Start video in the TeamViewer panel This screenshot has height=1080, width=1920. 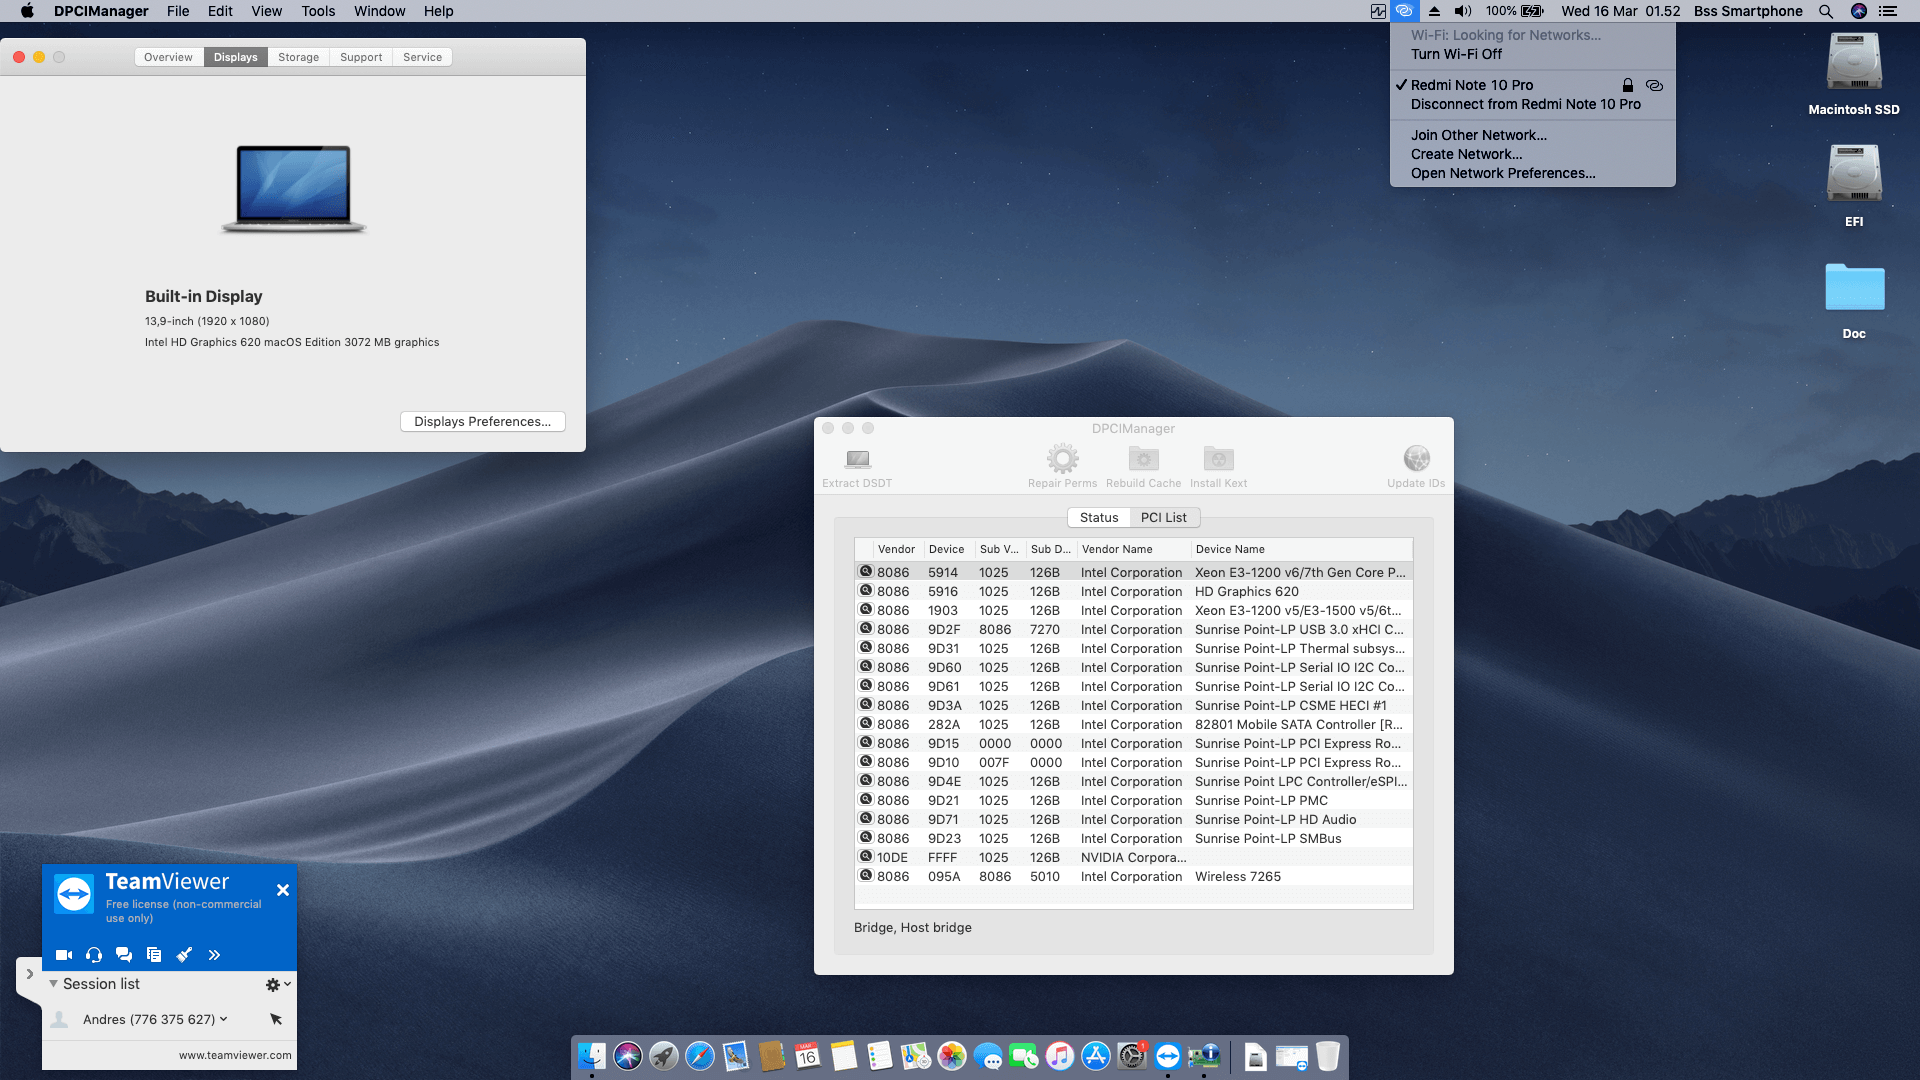pos(64,955)
